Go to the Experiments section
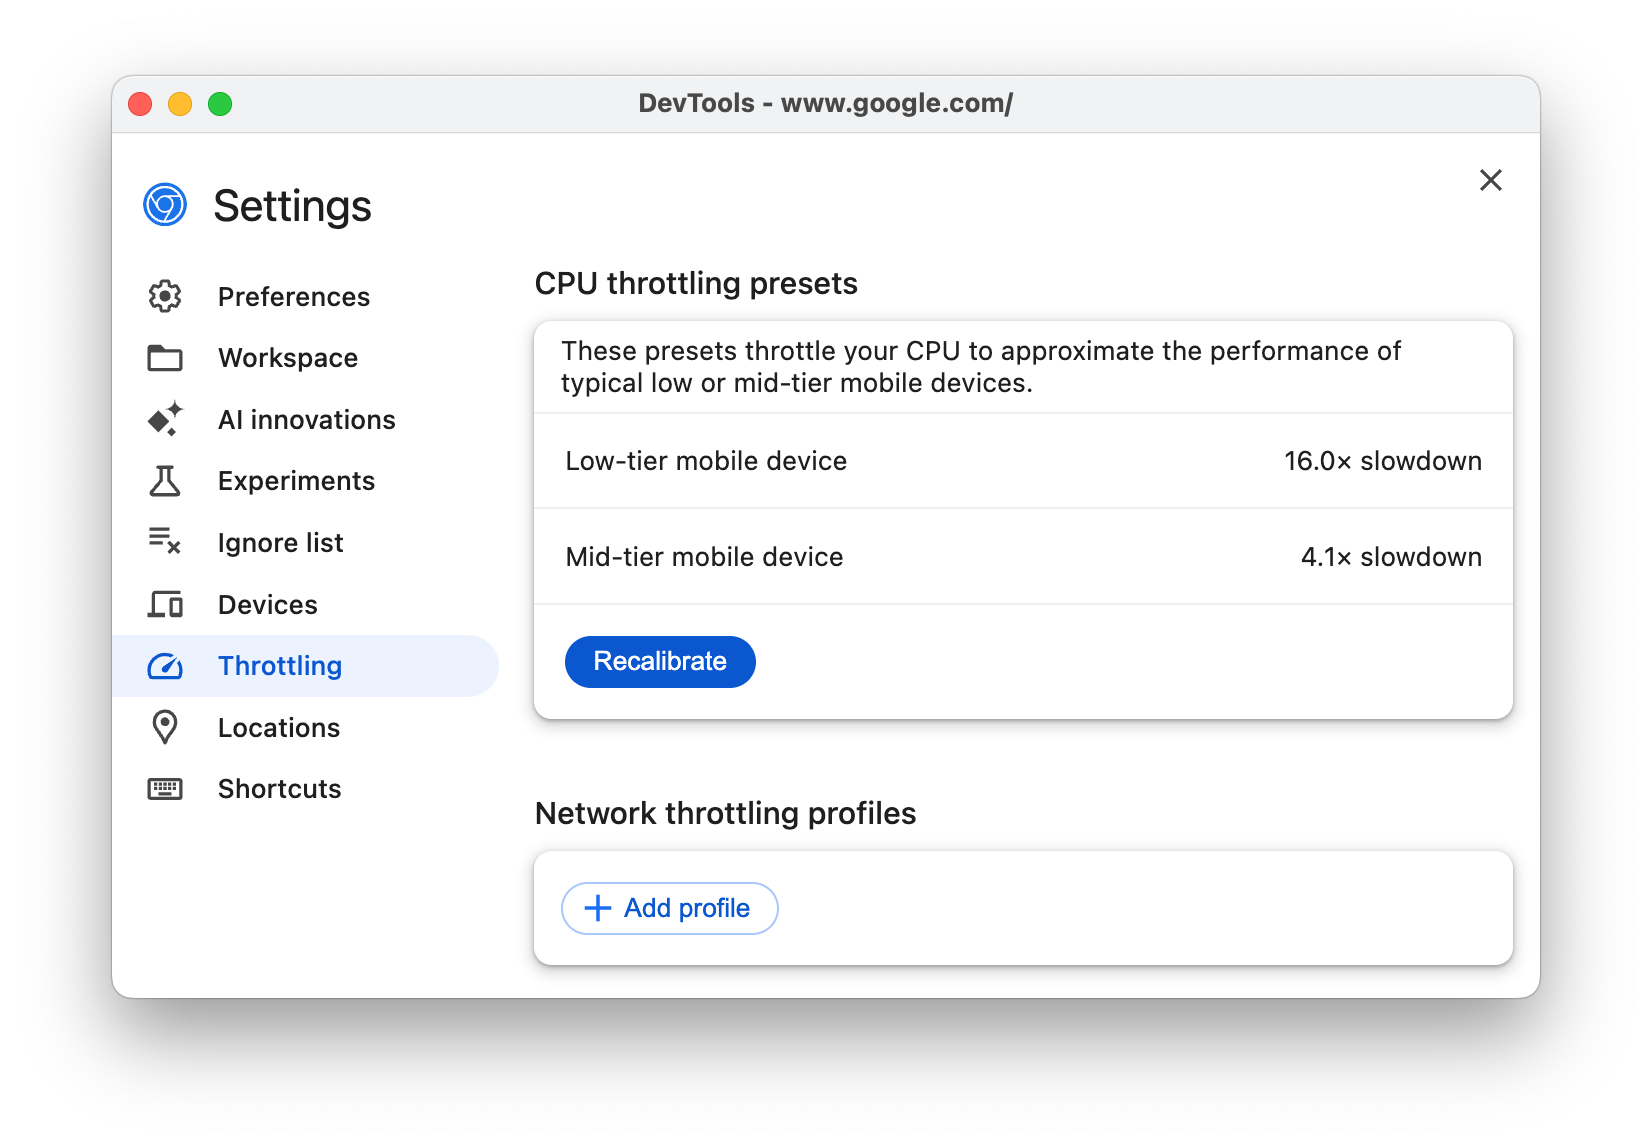This screenshot has width=1652, height=1146. 296,481
